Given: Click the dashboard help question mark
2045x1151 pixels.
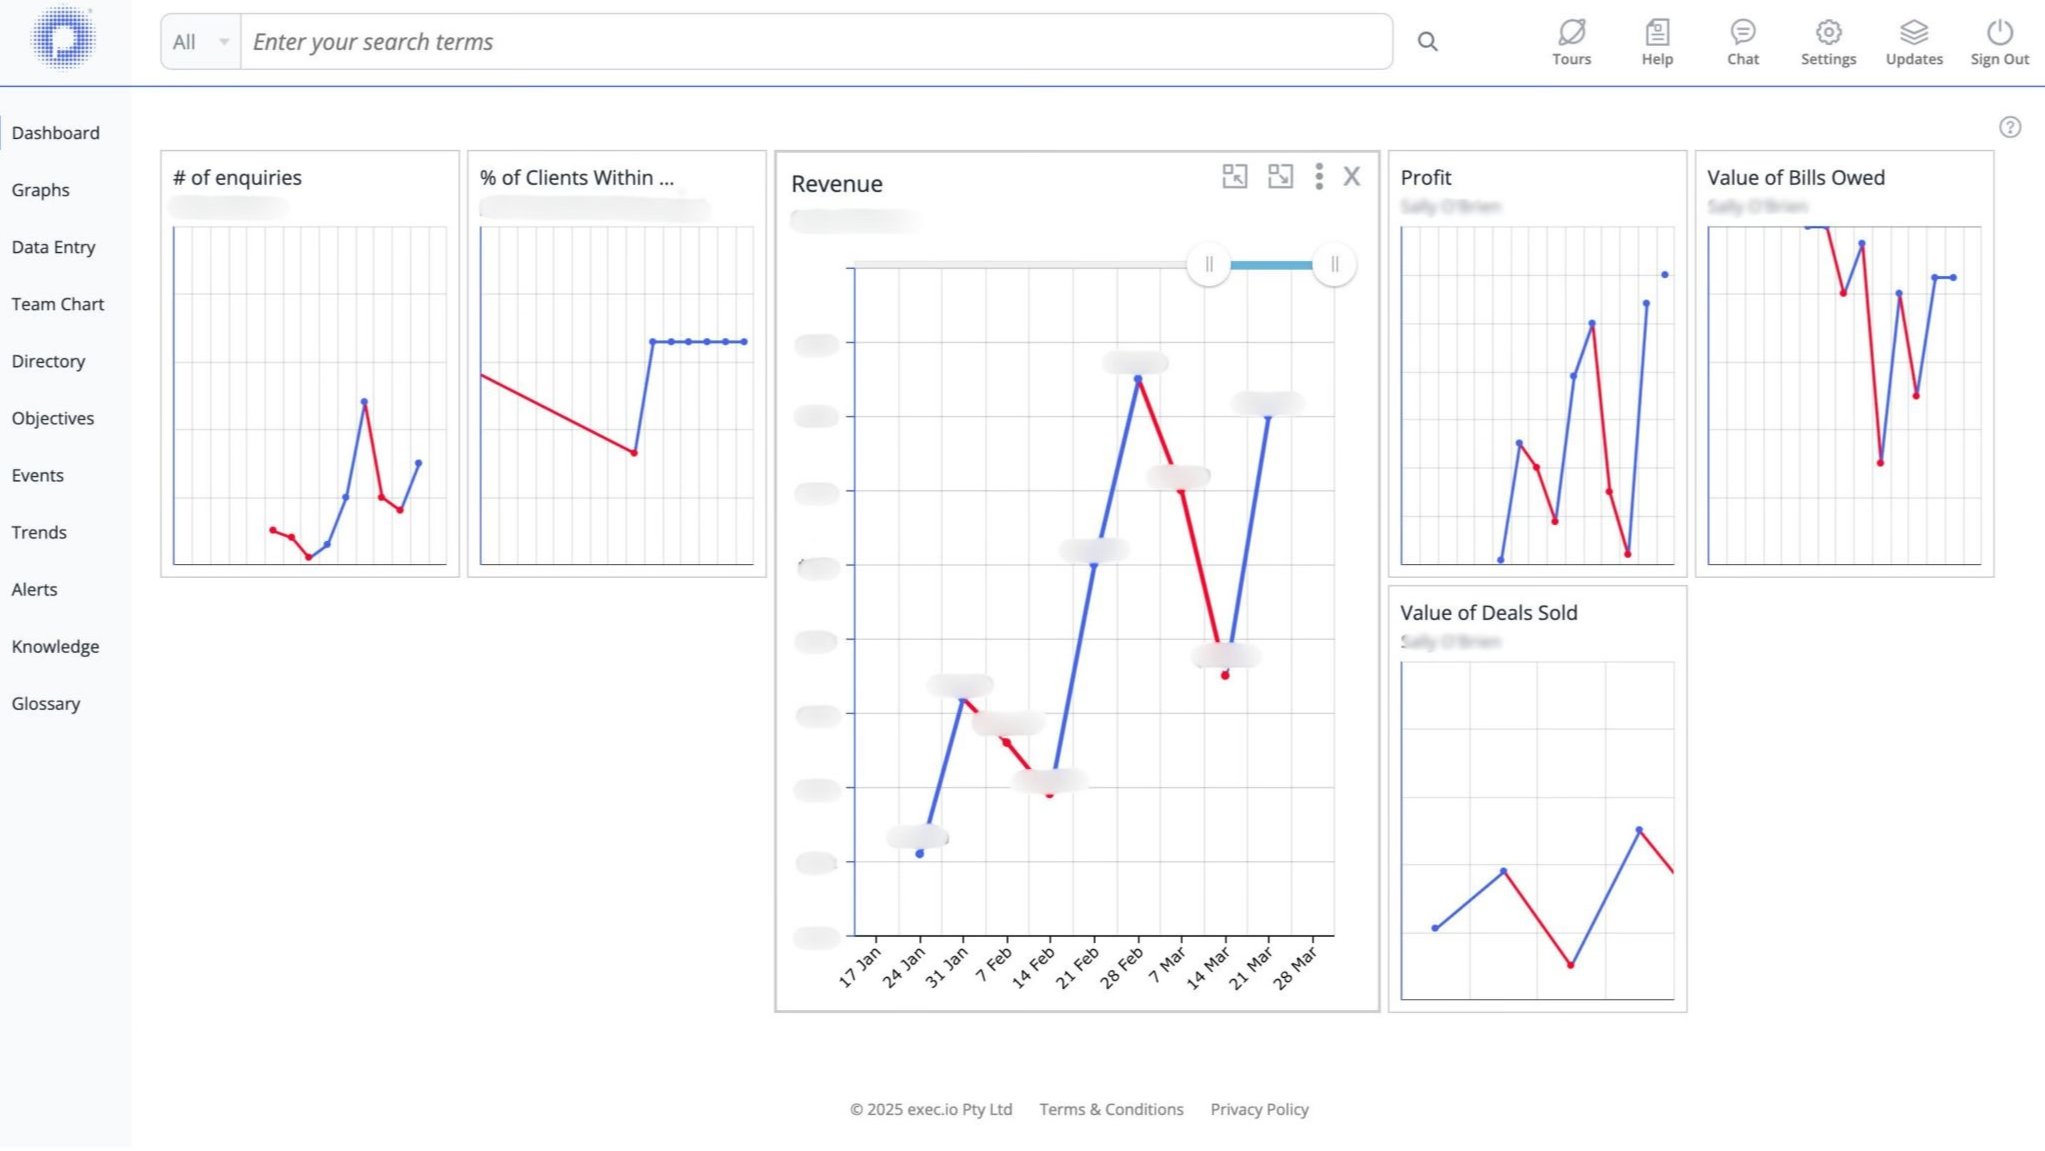Looking at the screenshot, I should tap(2009, 127).
